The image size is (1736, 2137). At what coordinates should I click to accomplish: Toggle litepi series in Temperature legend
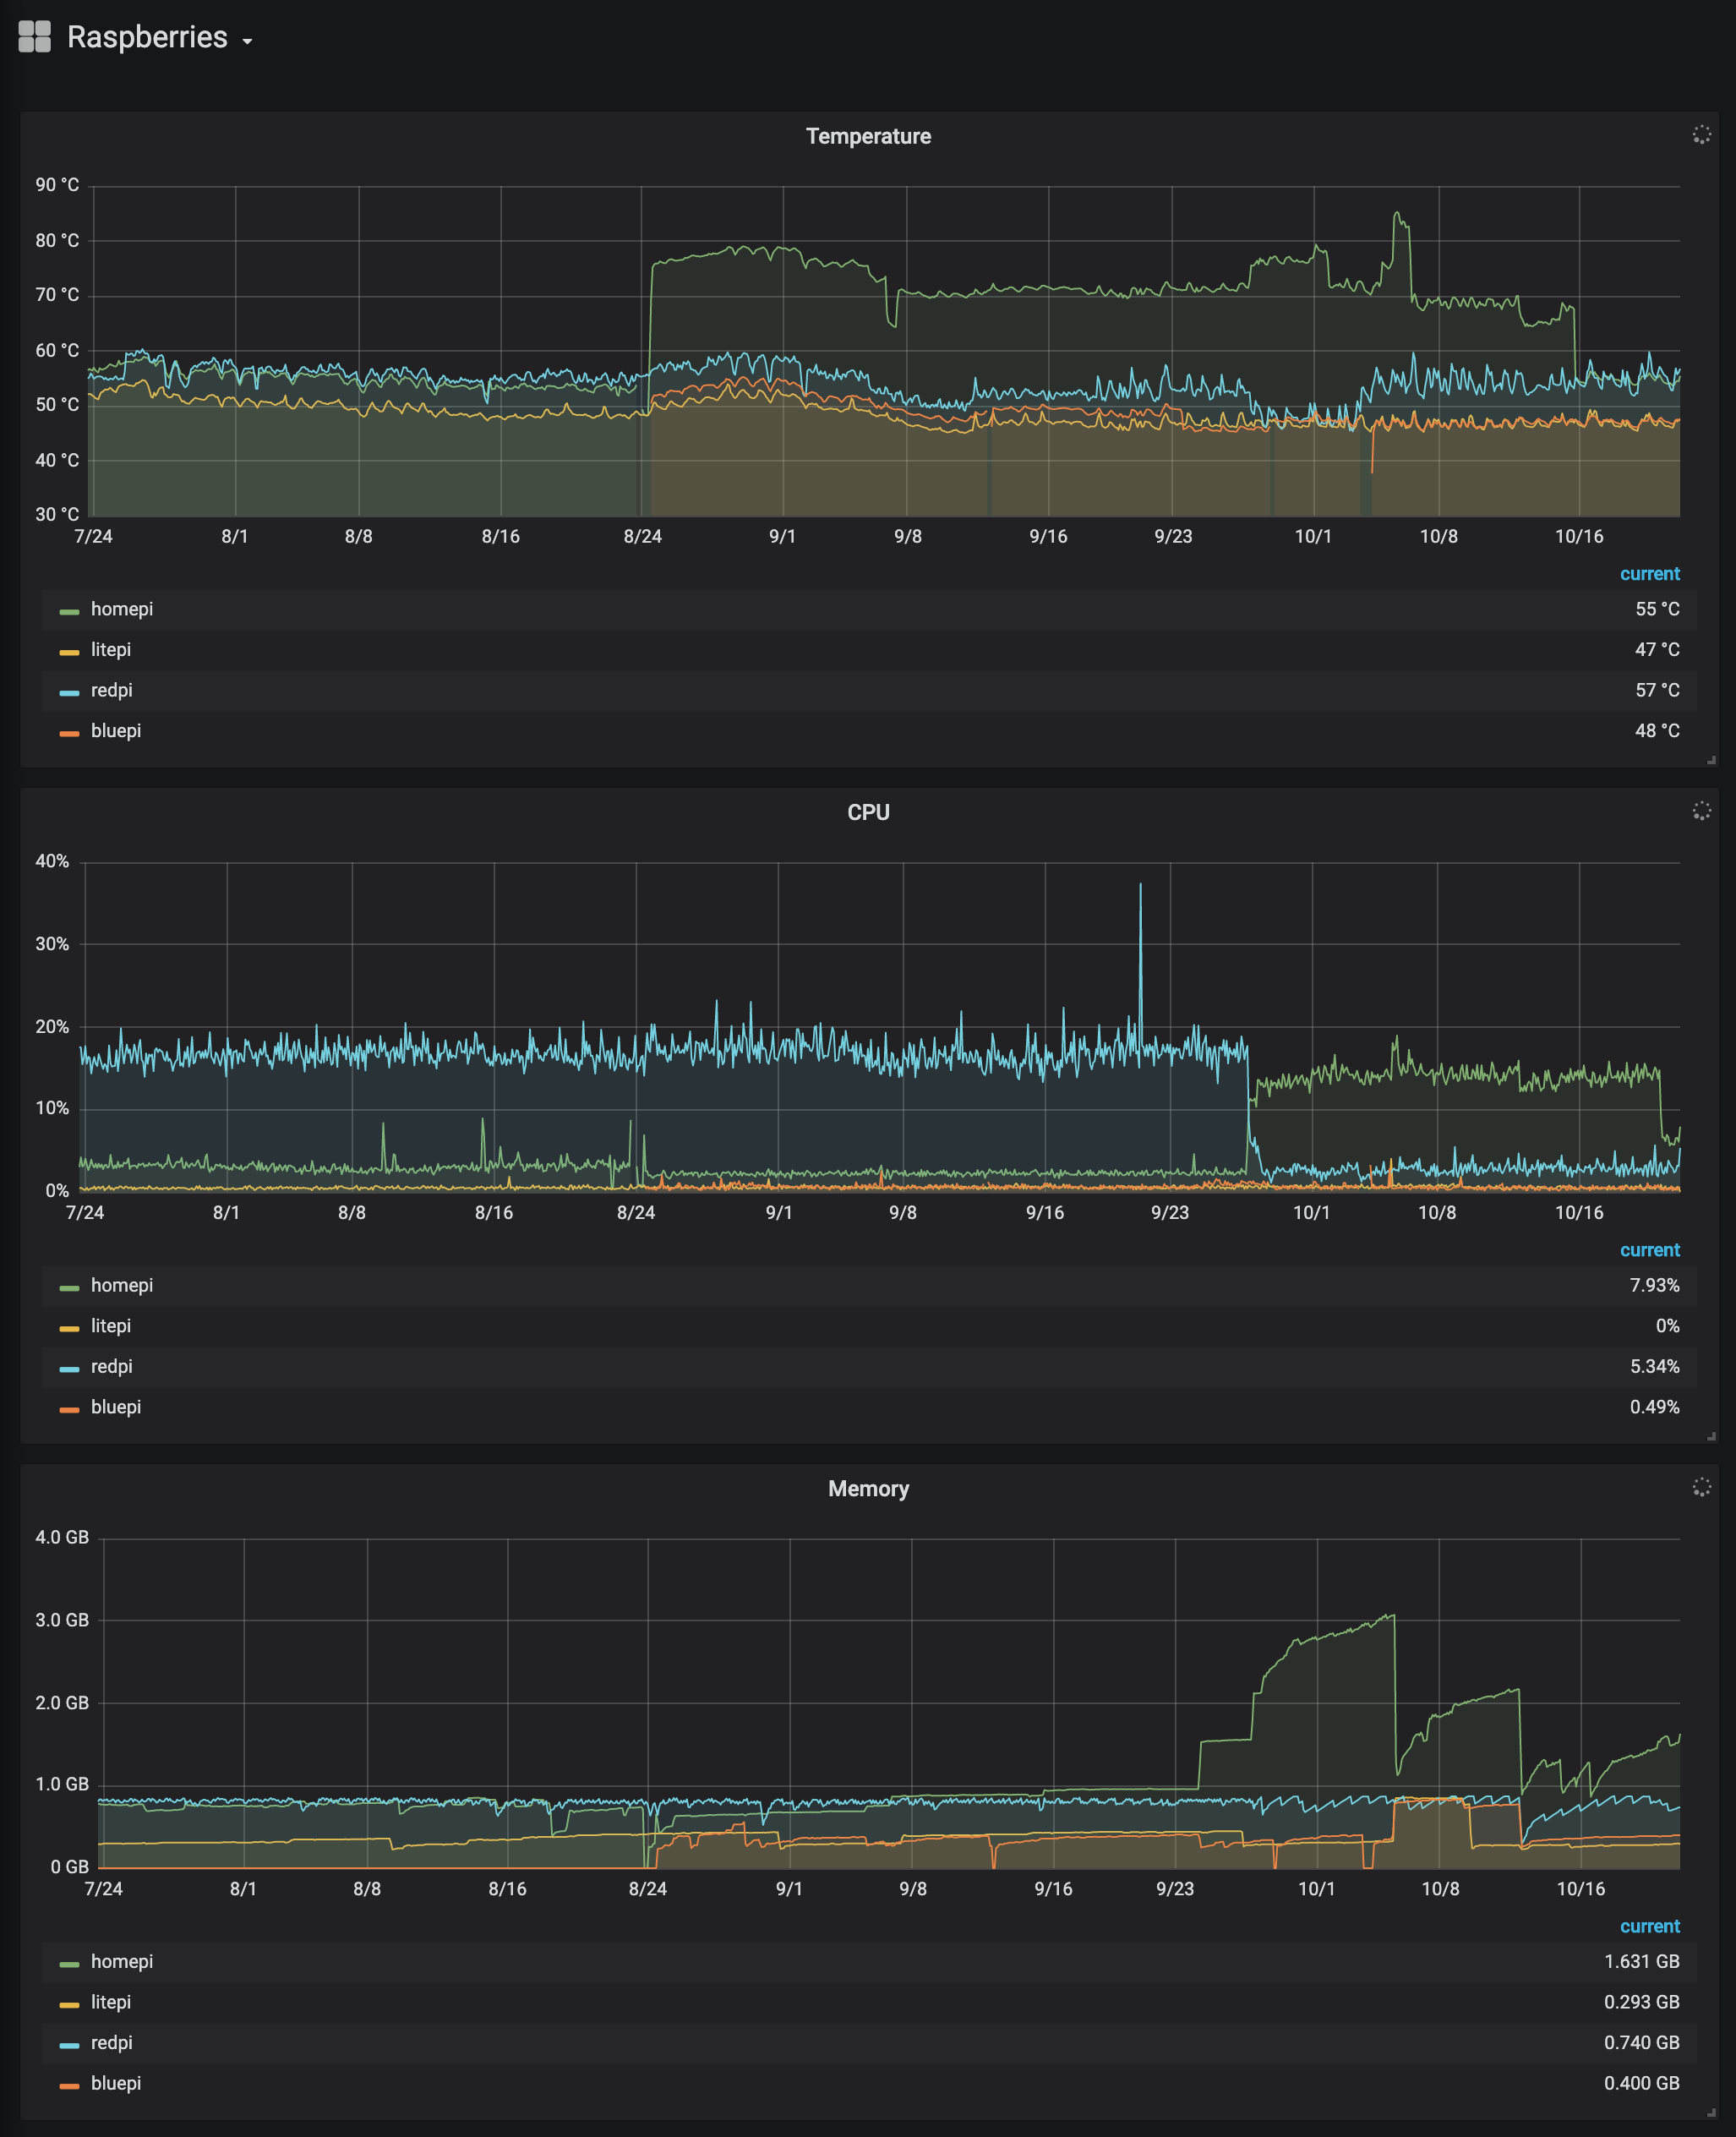point(110,650)
